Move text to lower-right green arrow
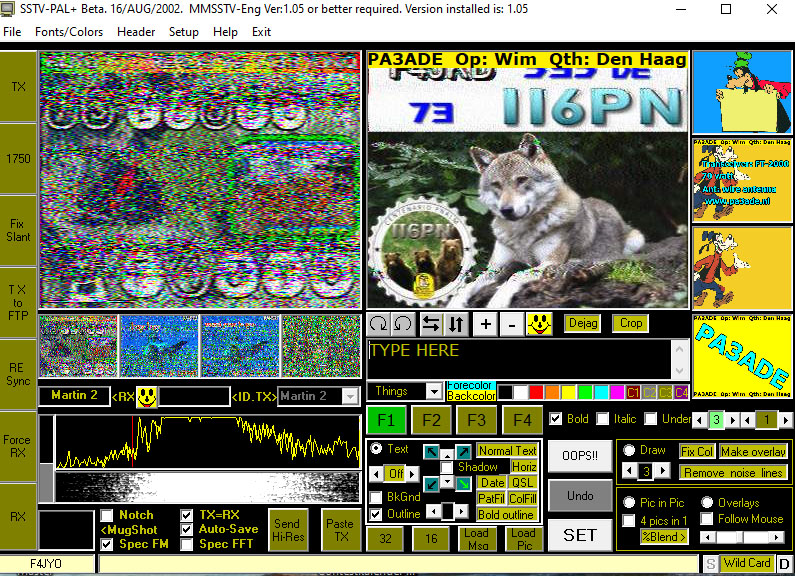Screen dimensions: 795x576 [463, 484]
